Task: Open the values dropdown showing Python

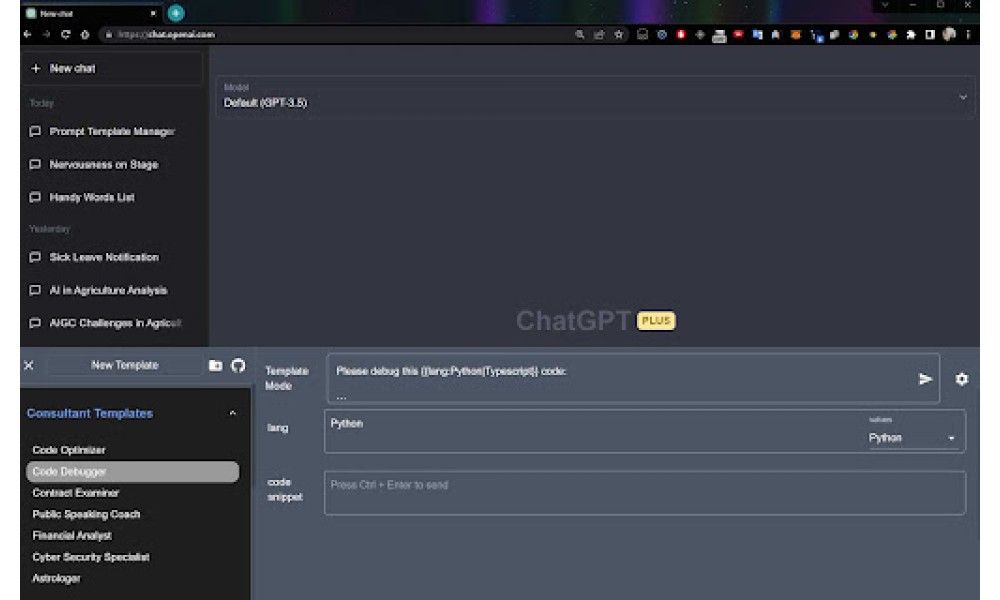Action: 911,438
